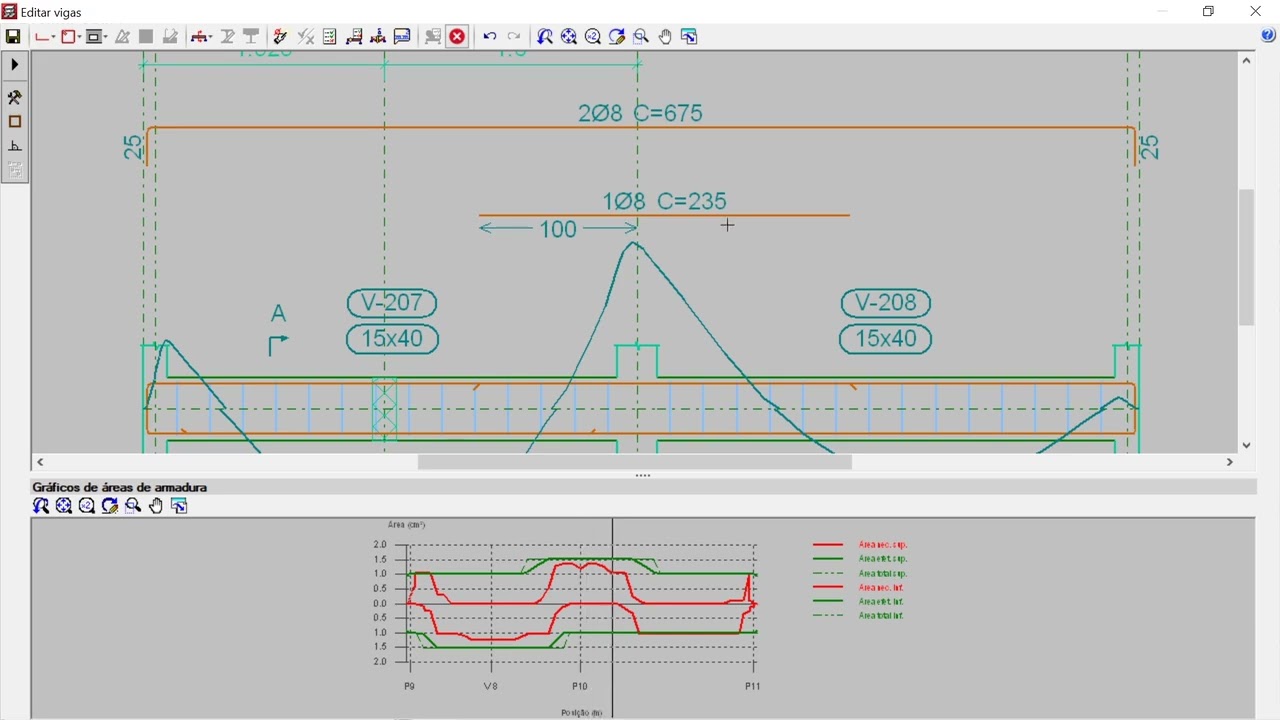Click the 2Ø8 C=675 reinforcement text
1280x720 pixels.
640,113
